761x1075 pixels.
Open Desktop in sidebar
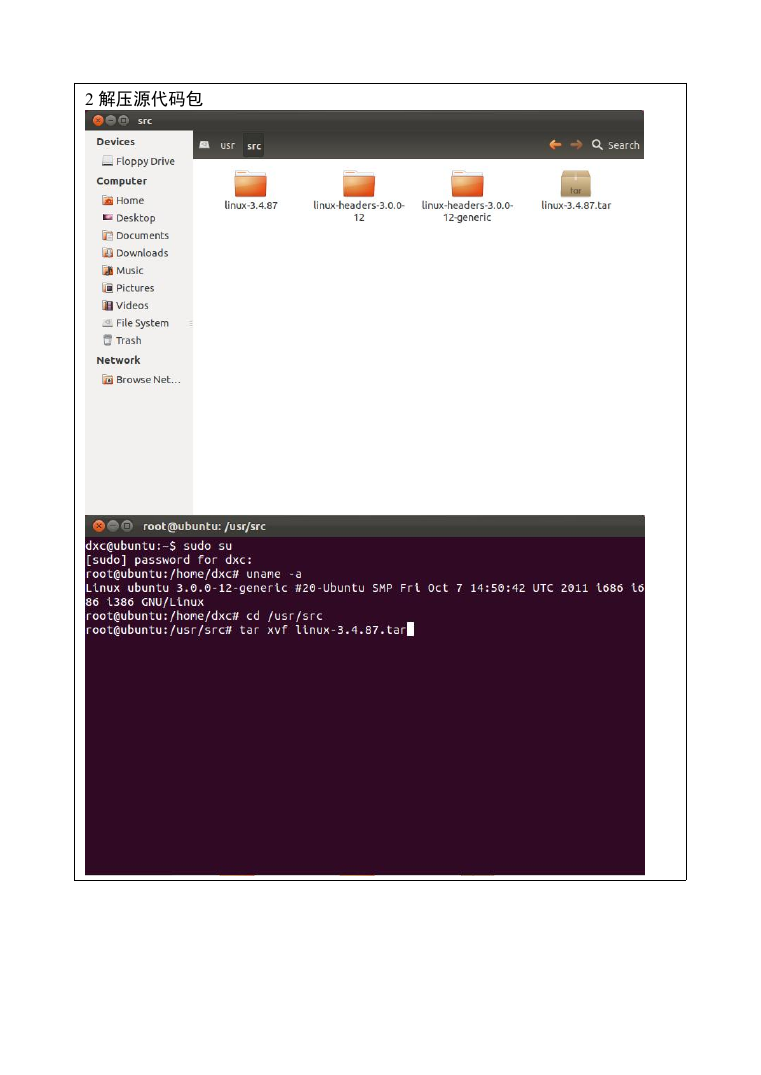coord(129,218)
